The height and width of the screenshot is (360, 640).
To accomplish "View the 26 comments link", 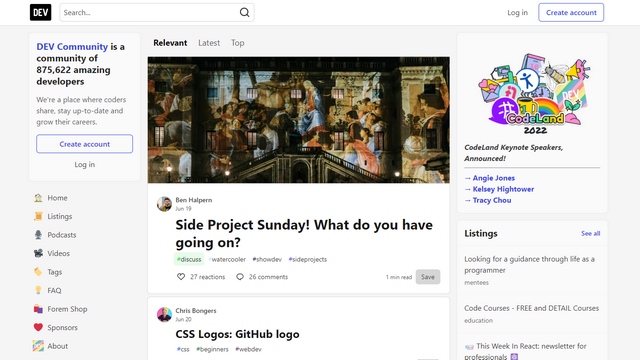I will (262, 277).
